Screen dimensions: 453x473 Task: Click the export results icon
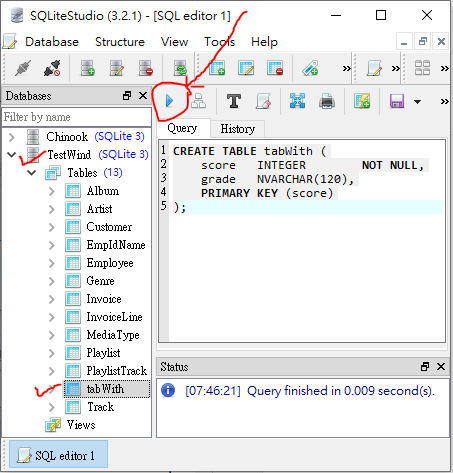[297, 101]
